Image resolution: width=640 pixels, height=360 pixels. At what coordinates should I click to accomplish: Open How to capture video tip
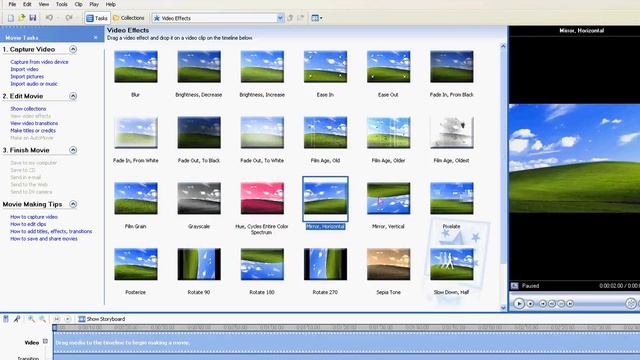(x=34, y=217)
